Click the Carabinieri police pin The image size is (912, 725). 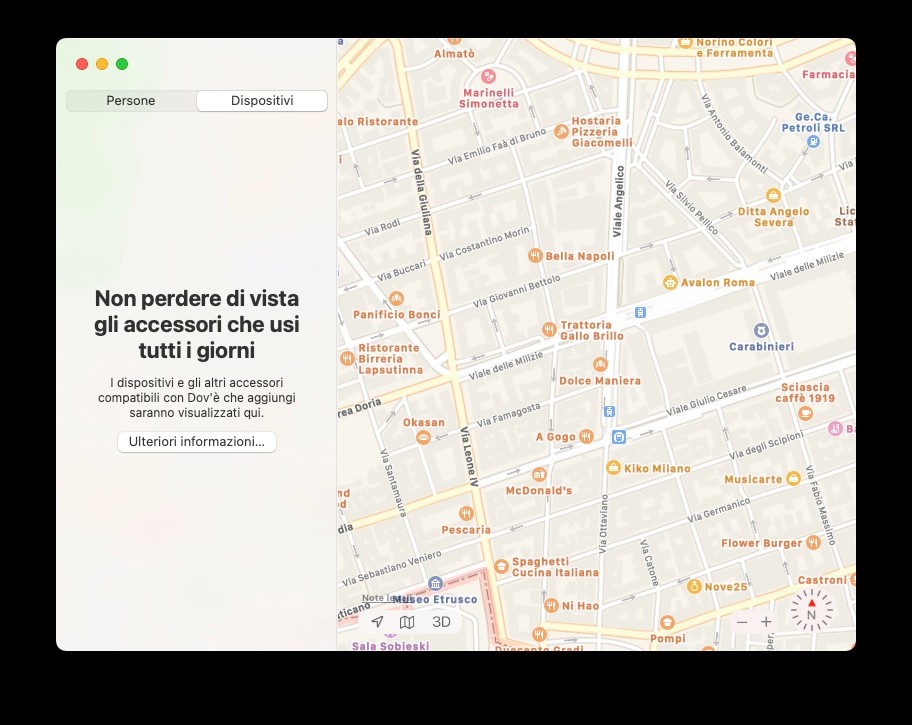click(761, 330)
